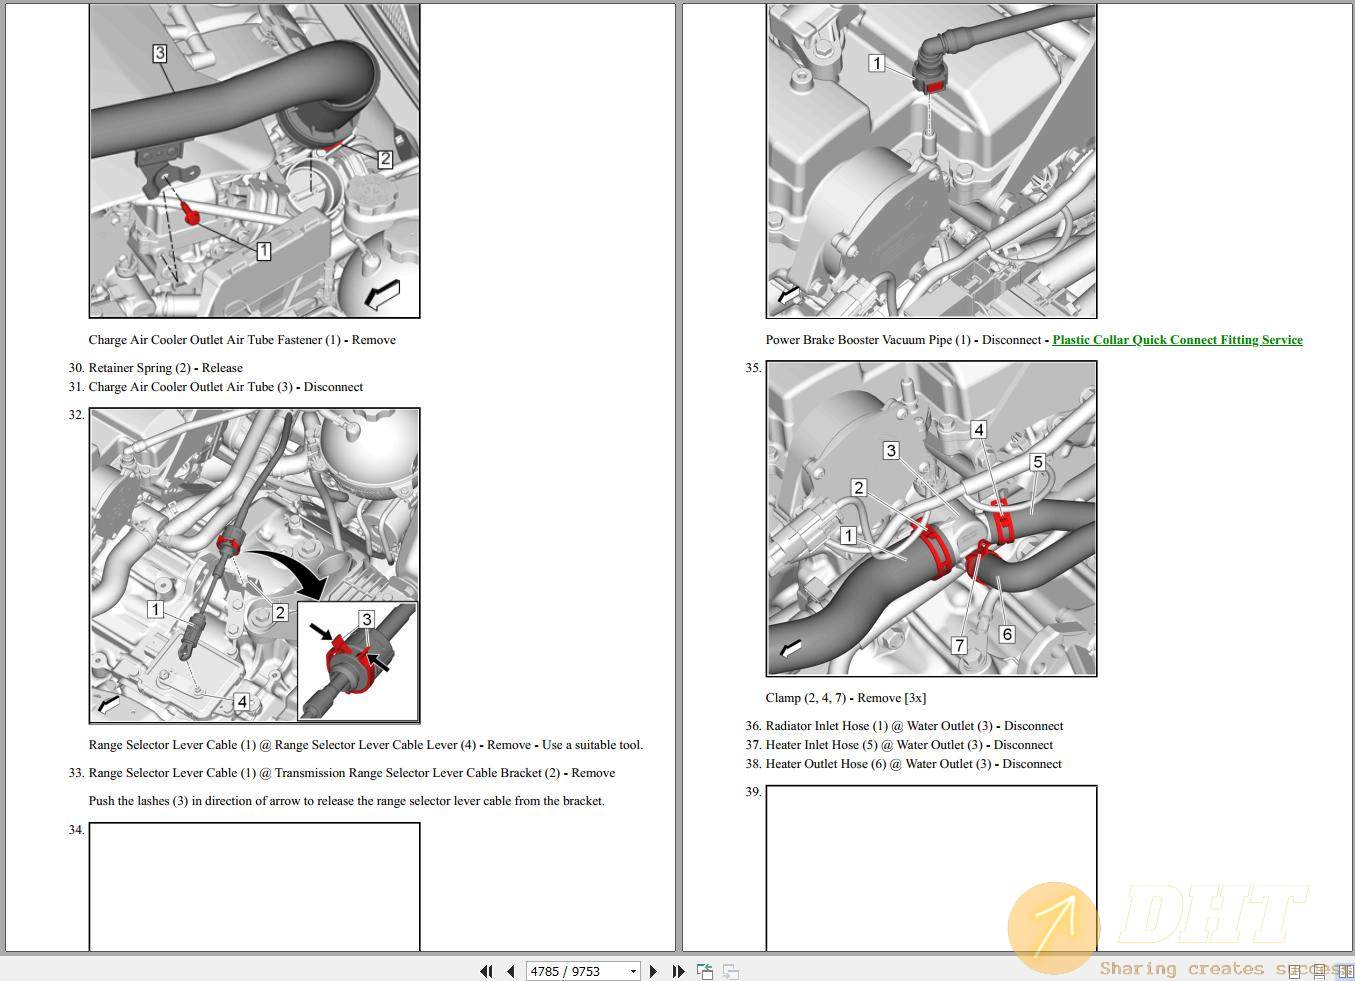This screenshot has height=981, width=1355.
Task: Click the Range Selector Lever Cable illustration
Action: click(255, 566)
